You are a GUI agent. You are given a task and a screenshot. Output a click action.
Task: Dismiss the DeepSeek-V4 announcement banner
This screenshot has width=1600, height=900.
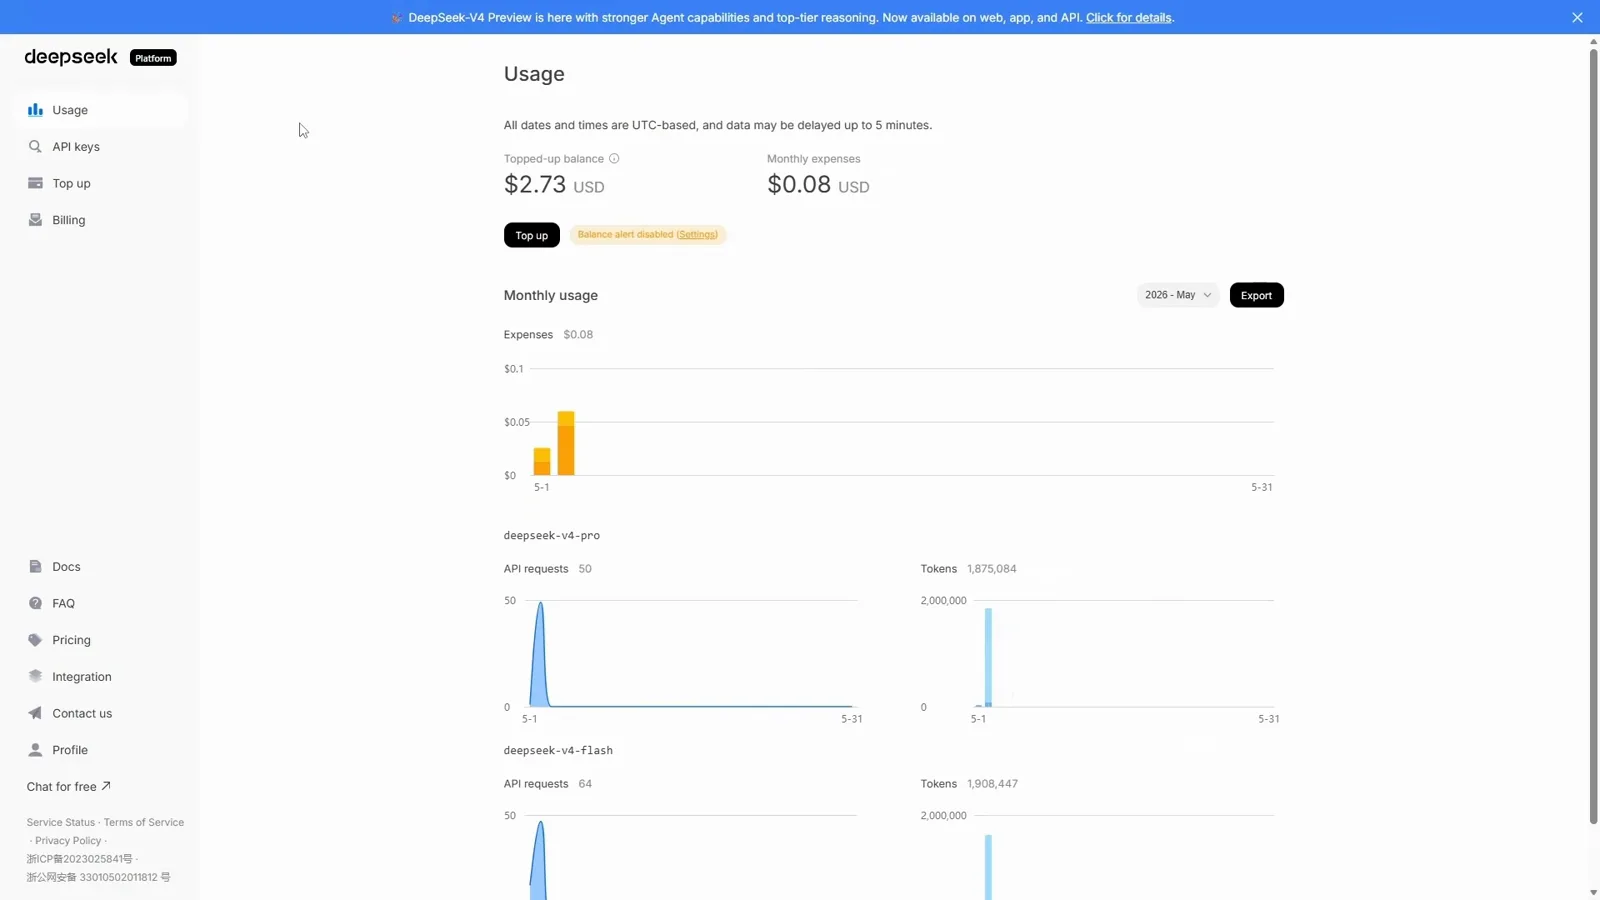pyautogui.click(x=1577, y=17)
